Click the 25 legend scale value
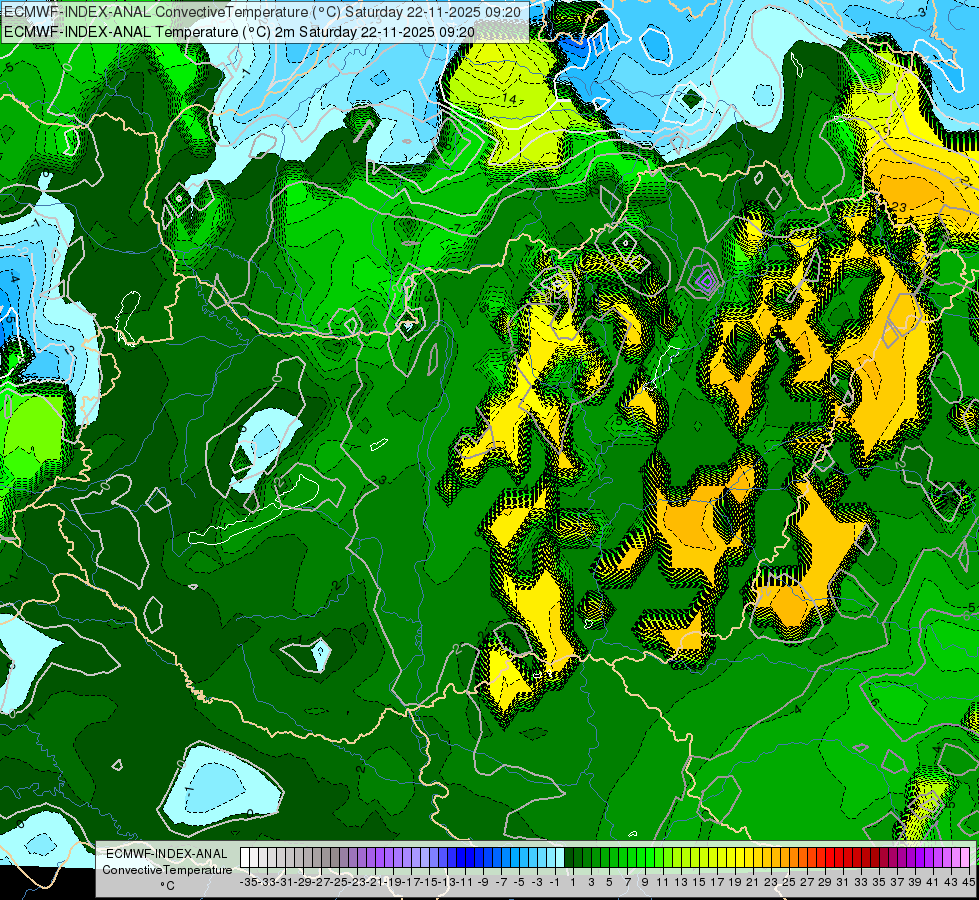This screenshot has width=979, height=900. pyautogui.click(x=789, y=882)
